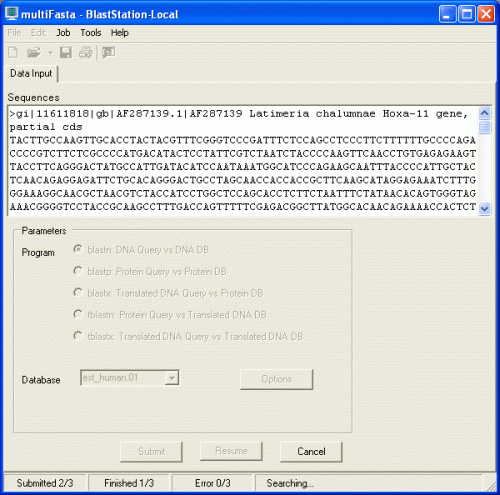
Task: Maximize the BlastStation window
Action: [467, 14]
